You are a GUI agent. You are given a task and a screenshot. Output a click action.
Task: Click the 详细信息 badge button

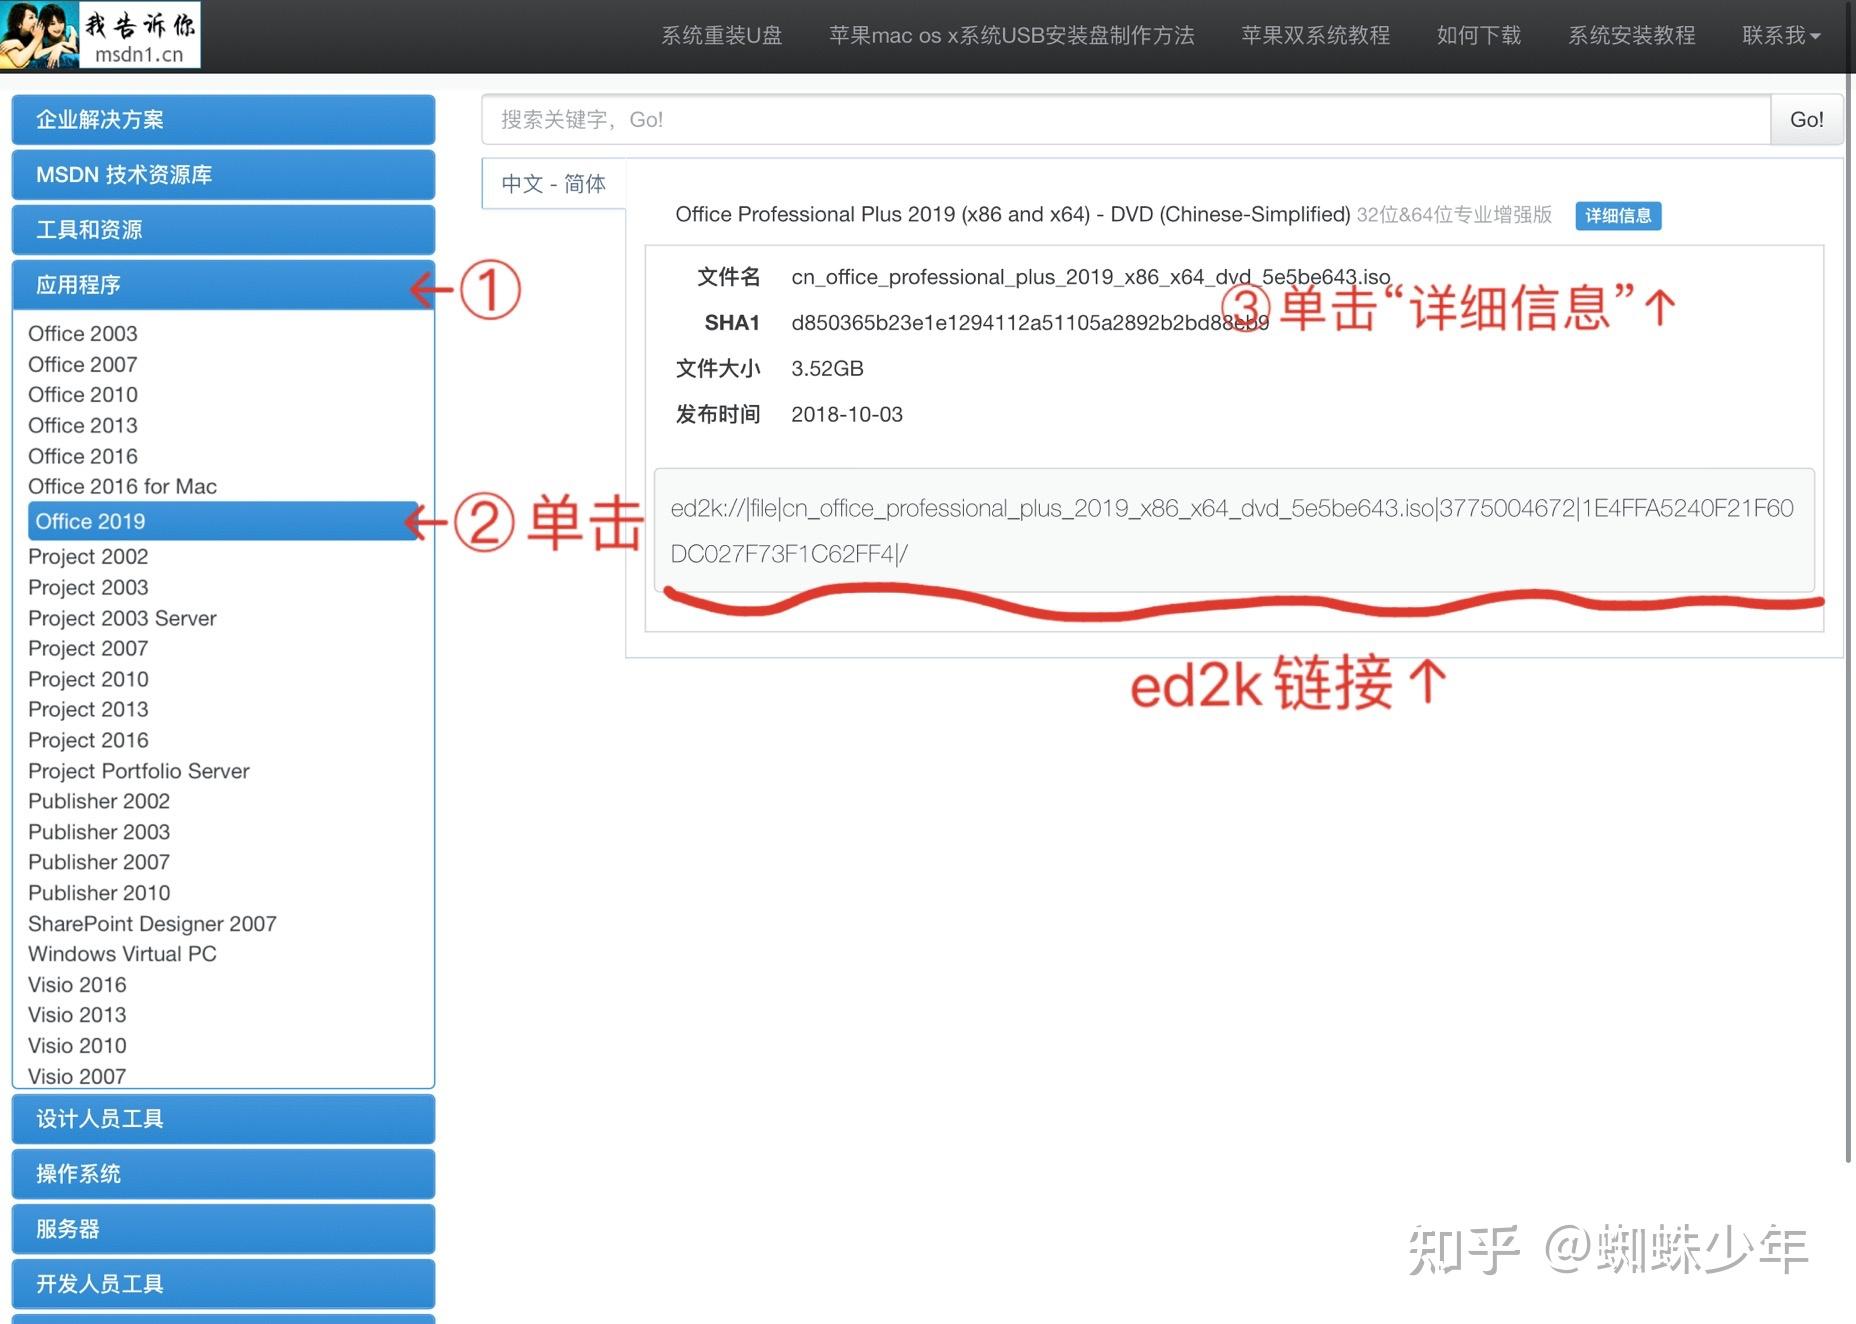pos(1618,215)
